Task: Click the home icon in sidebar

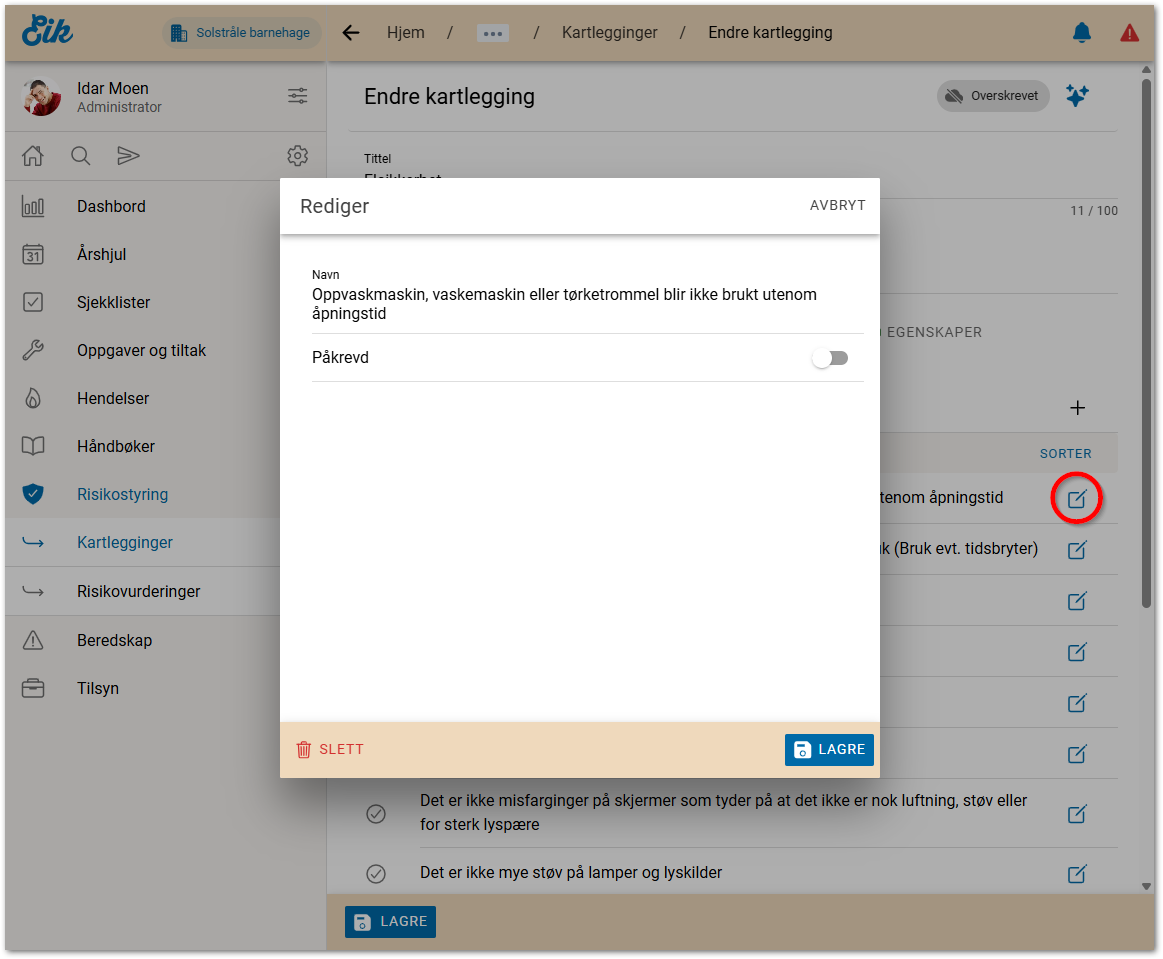Action: pyautogui.click(x=33, y=156)
